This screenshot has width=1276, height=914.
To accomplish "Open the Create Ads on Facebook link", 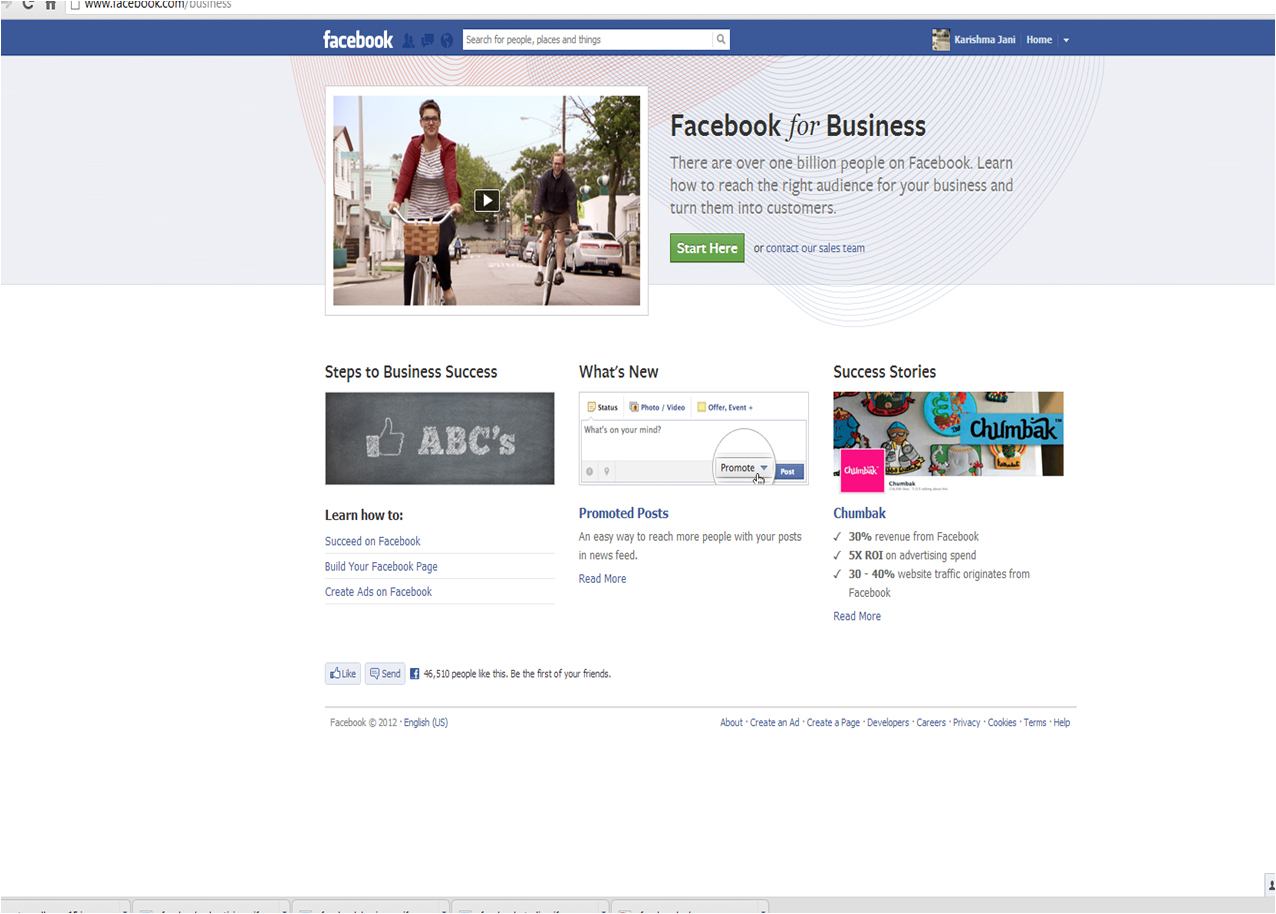I will (x=378, y=592).
